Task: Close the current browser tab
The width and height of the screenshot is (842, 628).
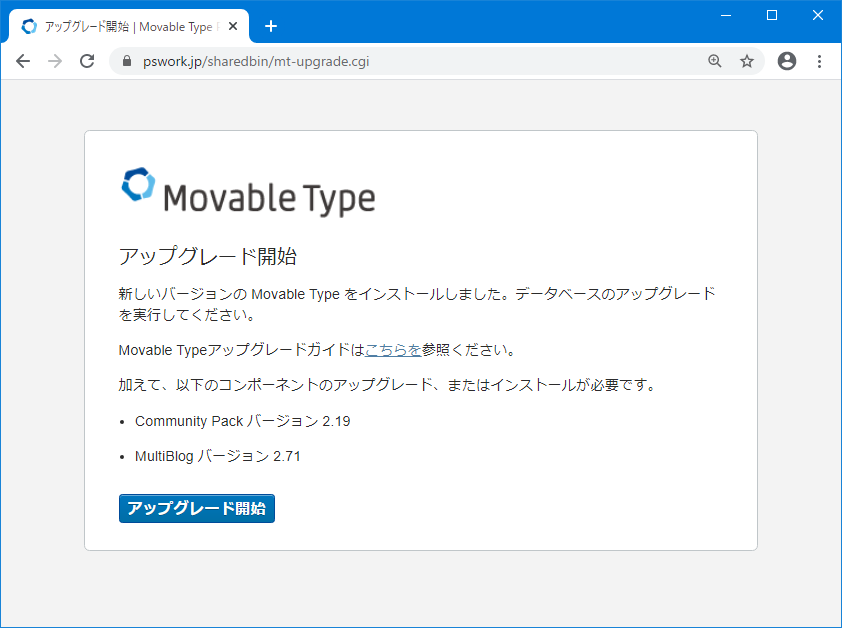Action: pos(233,26)
